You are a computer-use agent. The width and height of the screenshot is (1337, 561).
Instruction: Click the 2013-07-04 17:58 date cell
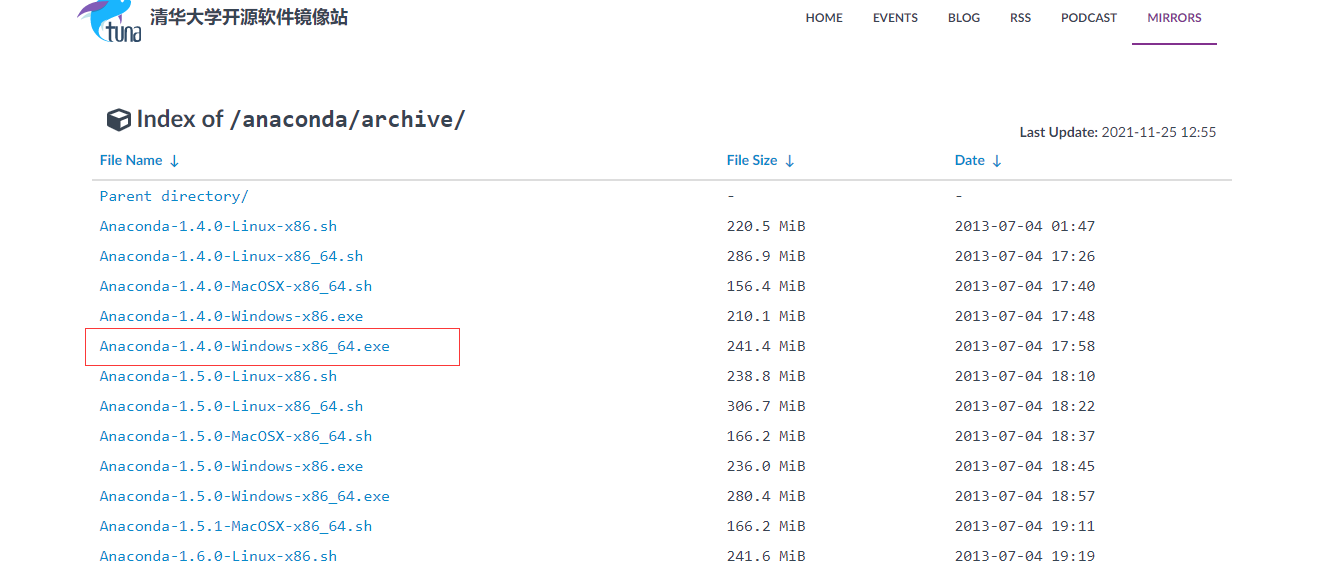pyautogui.click(x=1025, y=346)
